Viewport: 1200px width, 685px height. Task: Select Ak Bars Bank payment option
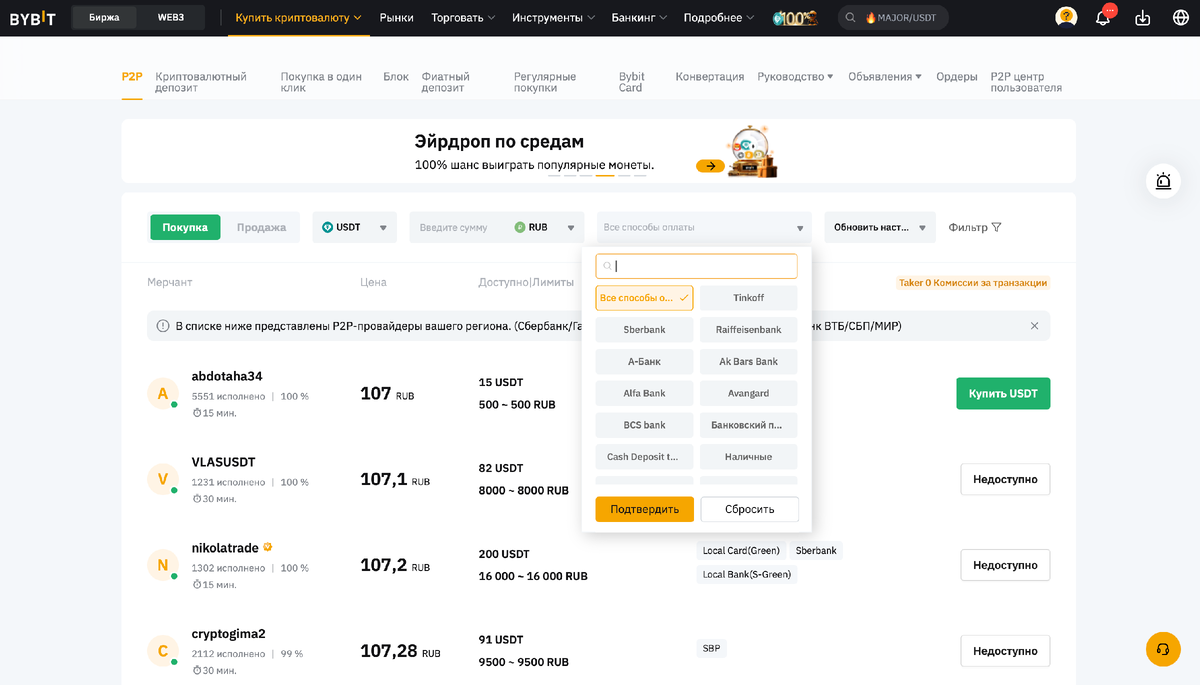click(x=749, y=361)
